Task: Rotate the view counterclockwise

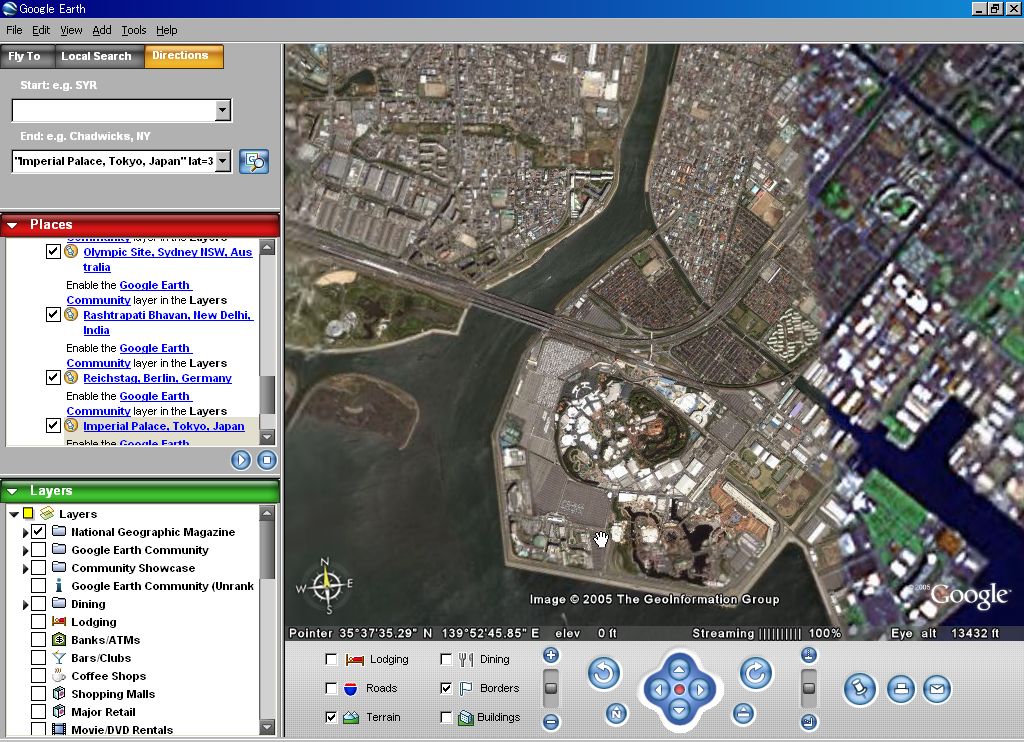Action: [603, 673]
